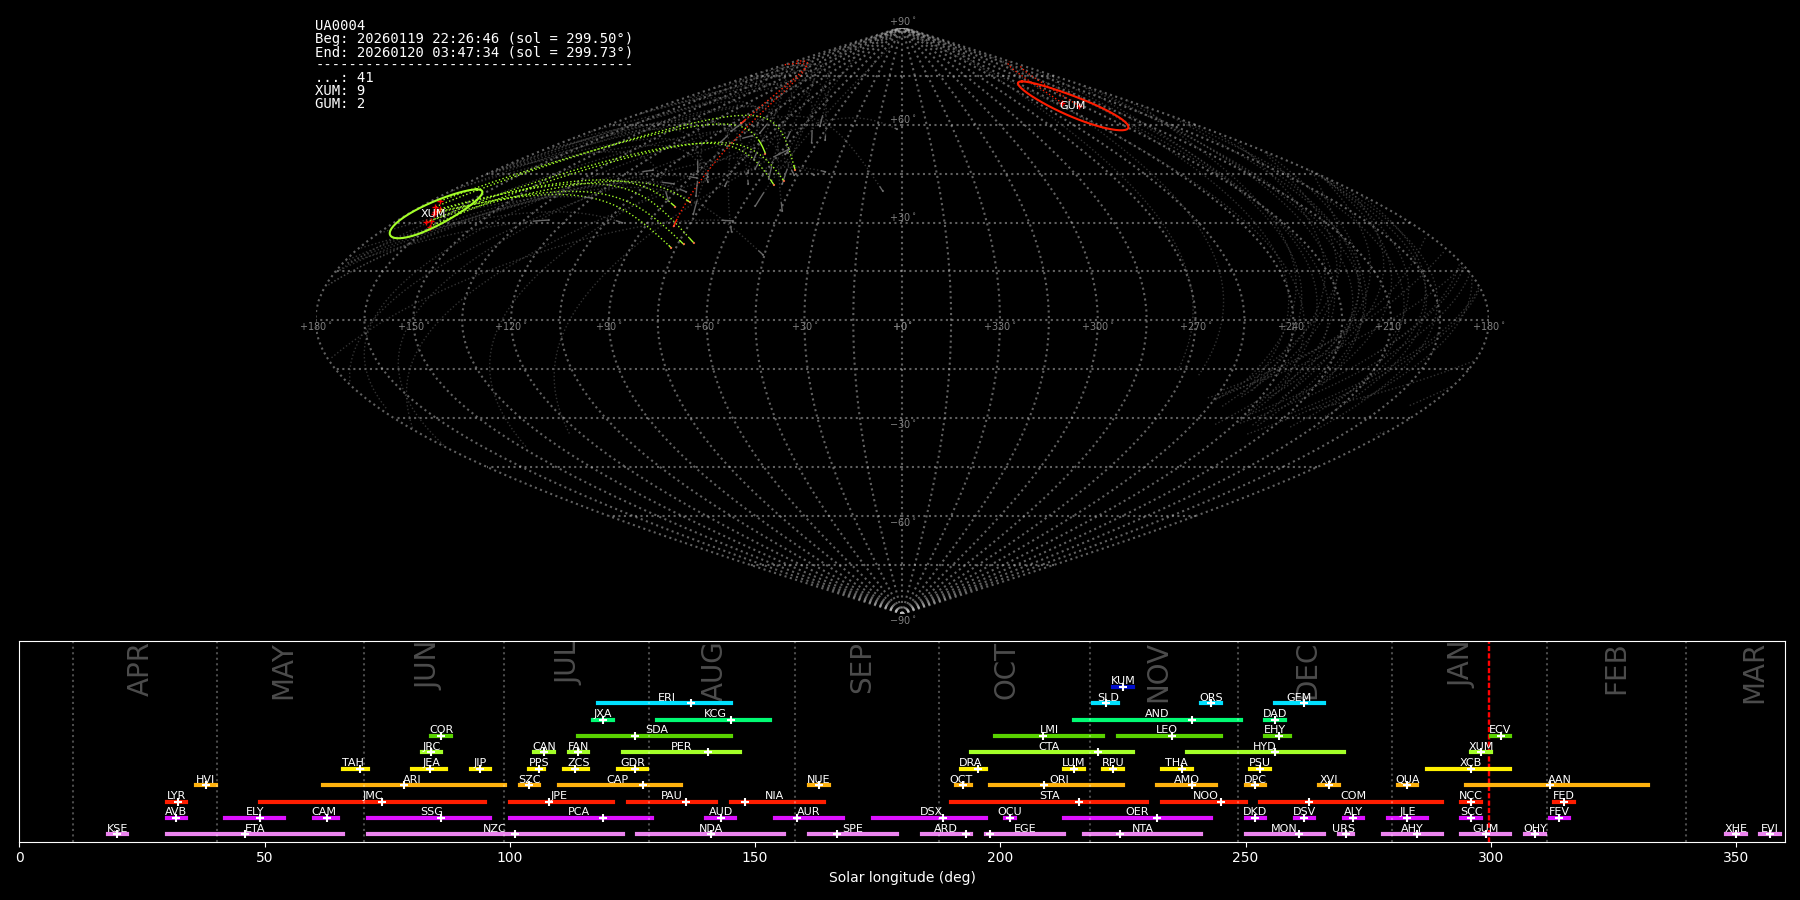The height and width of the screenshot is (900, 1800).
Task: Click the +90° north pole label
Action: 901,22
